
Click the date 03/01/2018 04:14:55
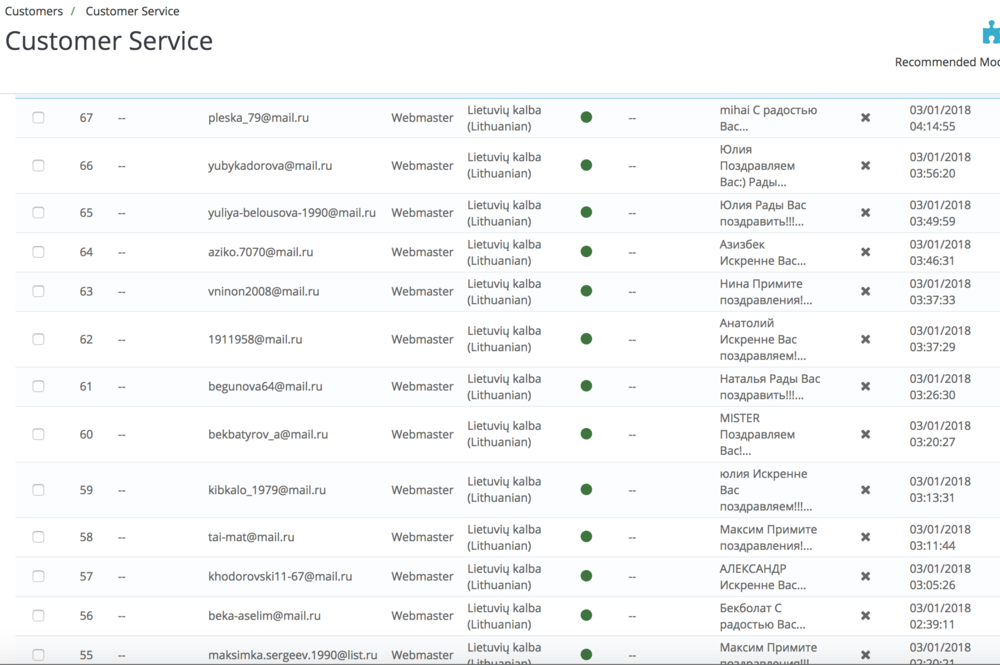pyautogui.click(x=941, y=117)
